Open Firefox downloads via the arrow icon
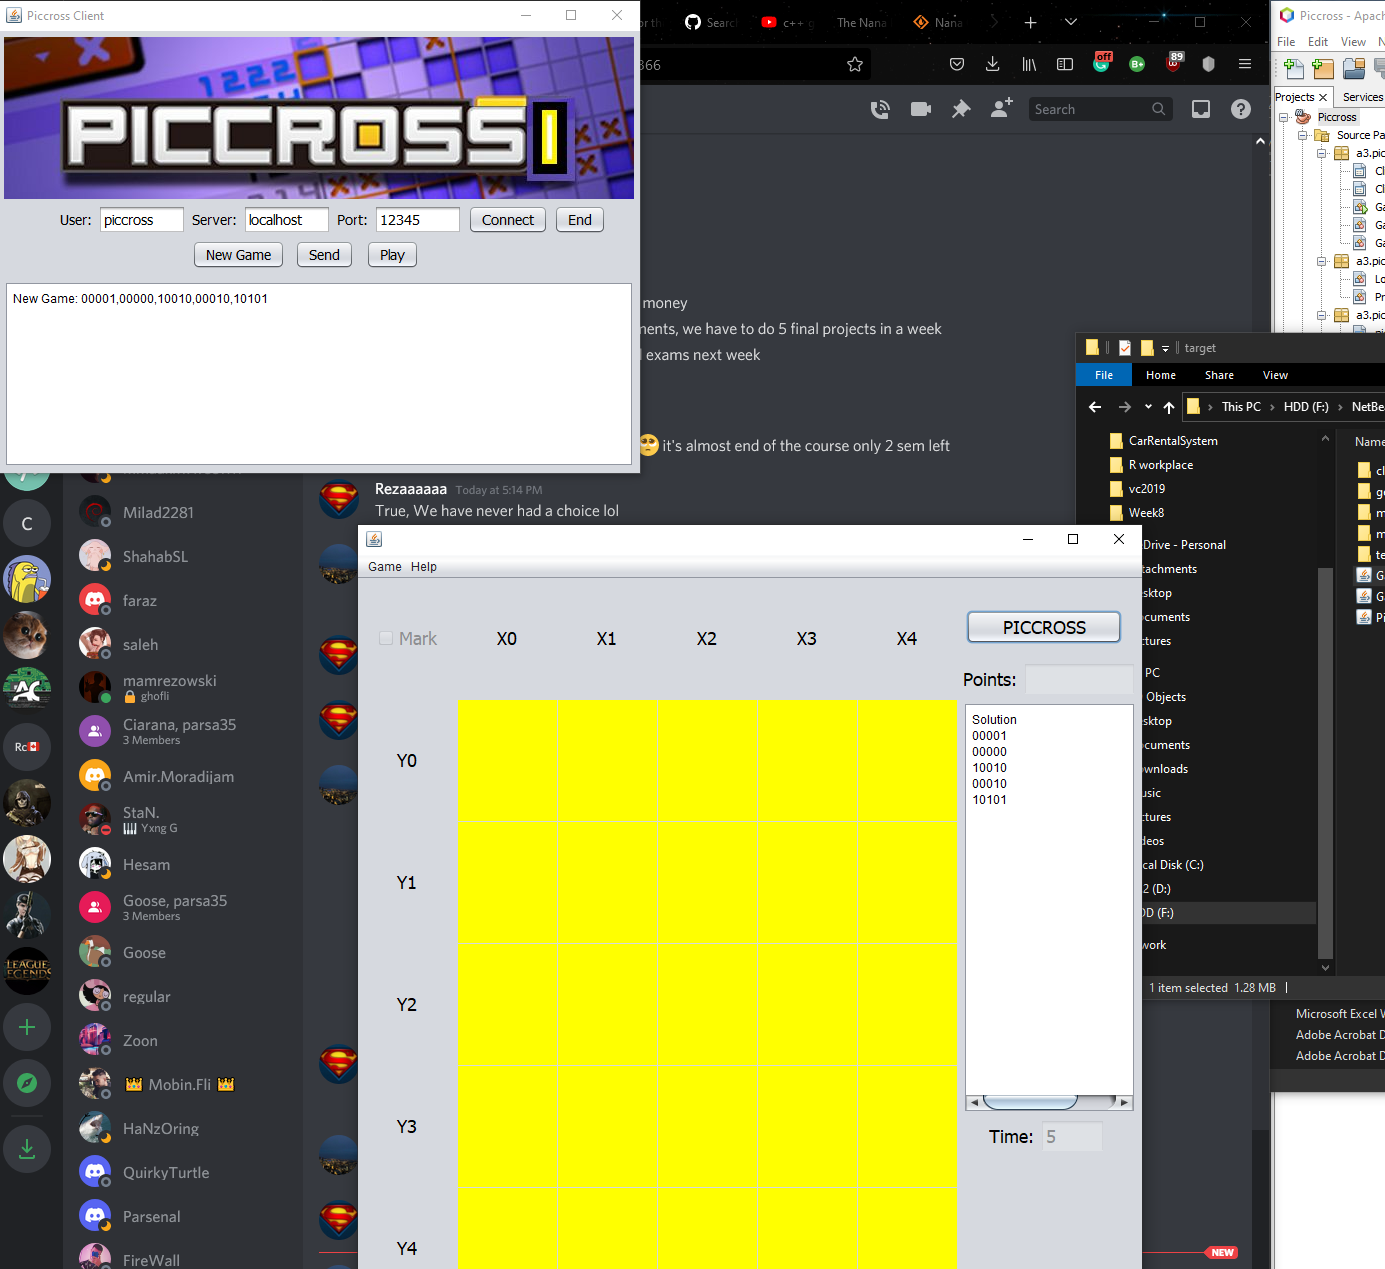Image resolution: width=1385 pixels, height=1269 pixels. pyautogui.click(x=992, y=63)
